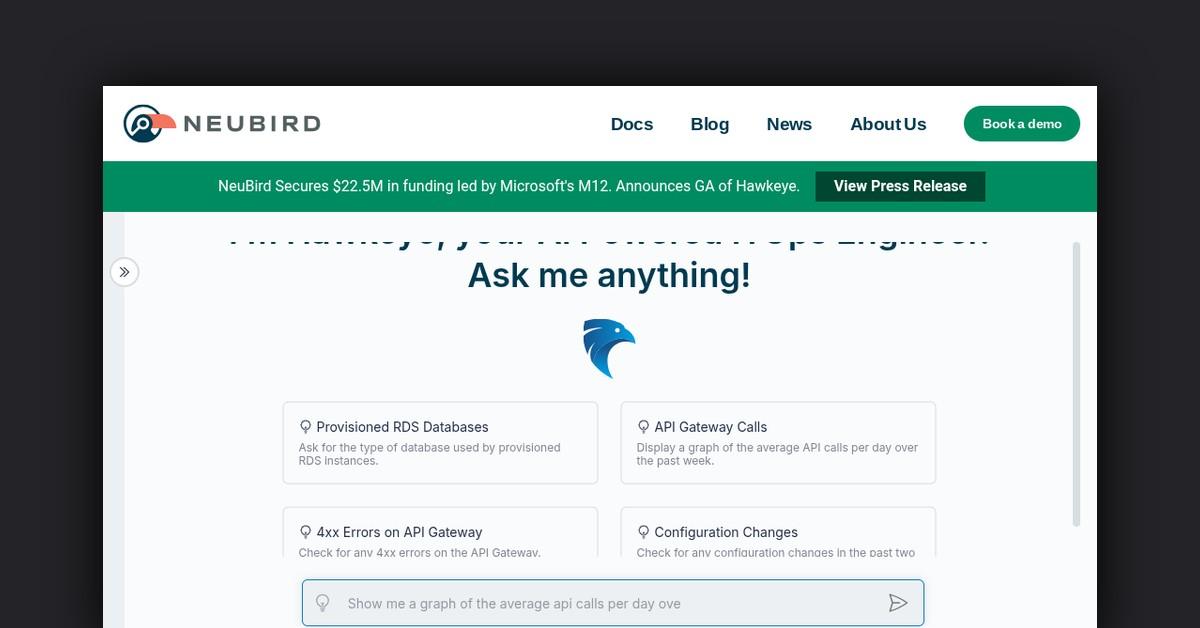Viewport: 1200px width, 628px height.
Task: Click the View Press Release button
Action: [x=899, y=186]
